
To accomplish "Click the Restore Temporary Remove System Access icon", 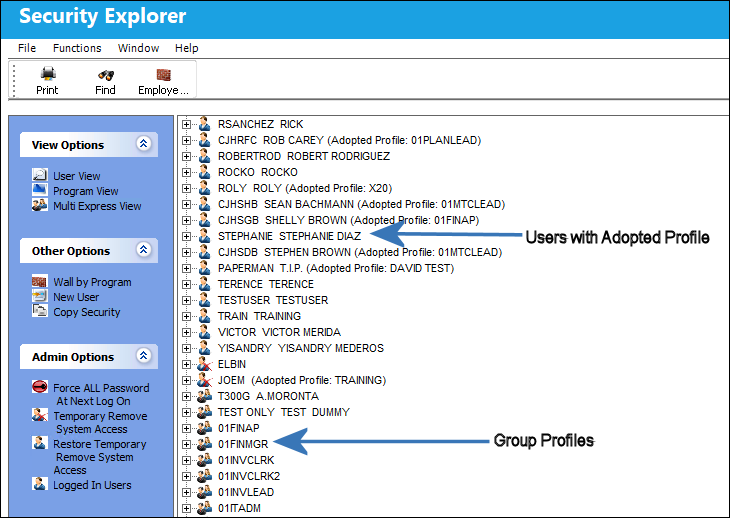I will [40, 443].
